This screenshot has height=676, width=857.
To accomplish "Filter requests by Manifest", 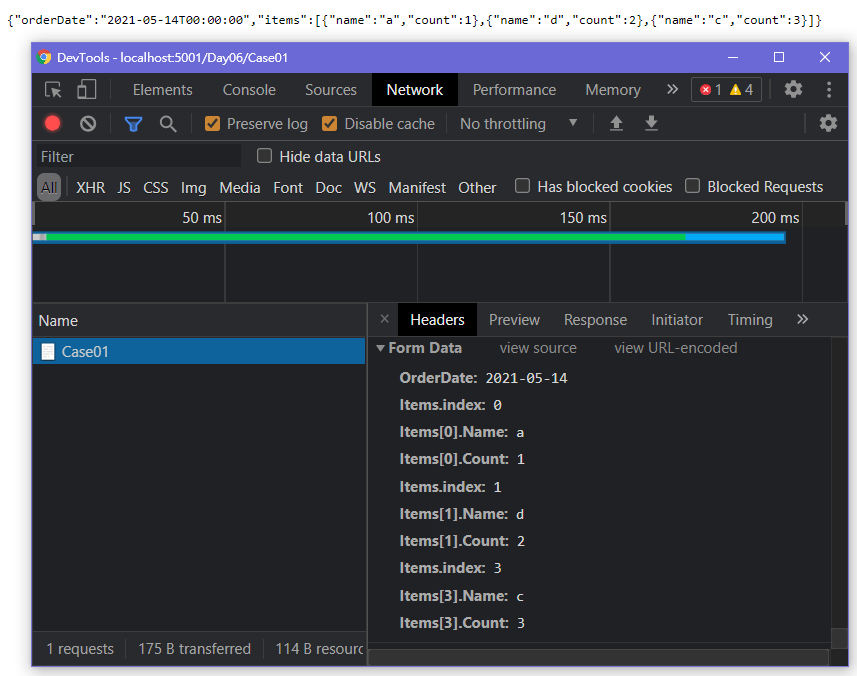I will pos(417,187).
